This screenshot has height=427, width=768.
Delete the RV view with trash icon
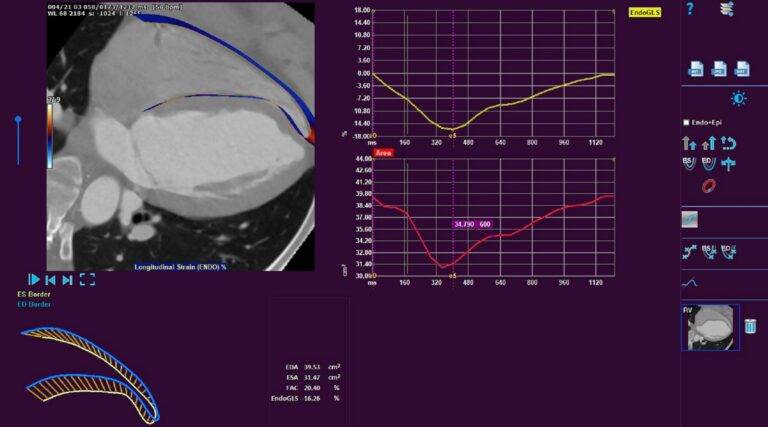(x=750, y=325)
